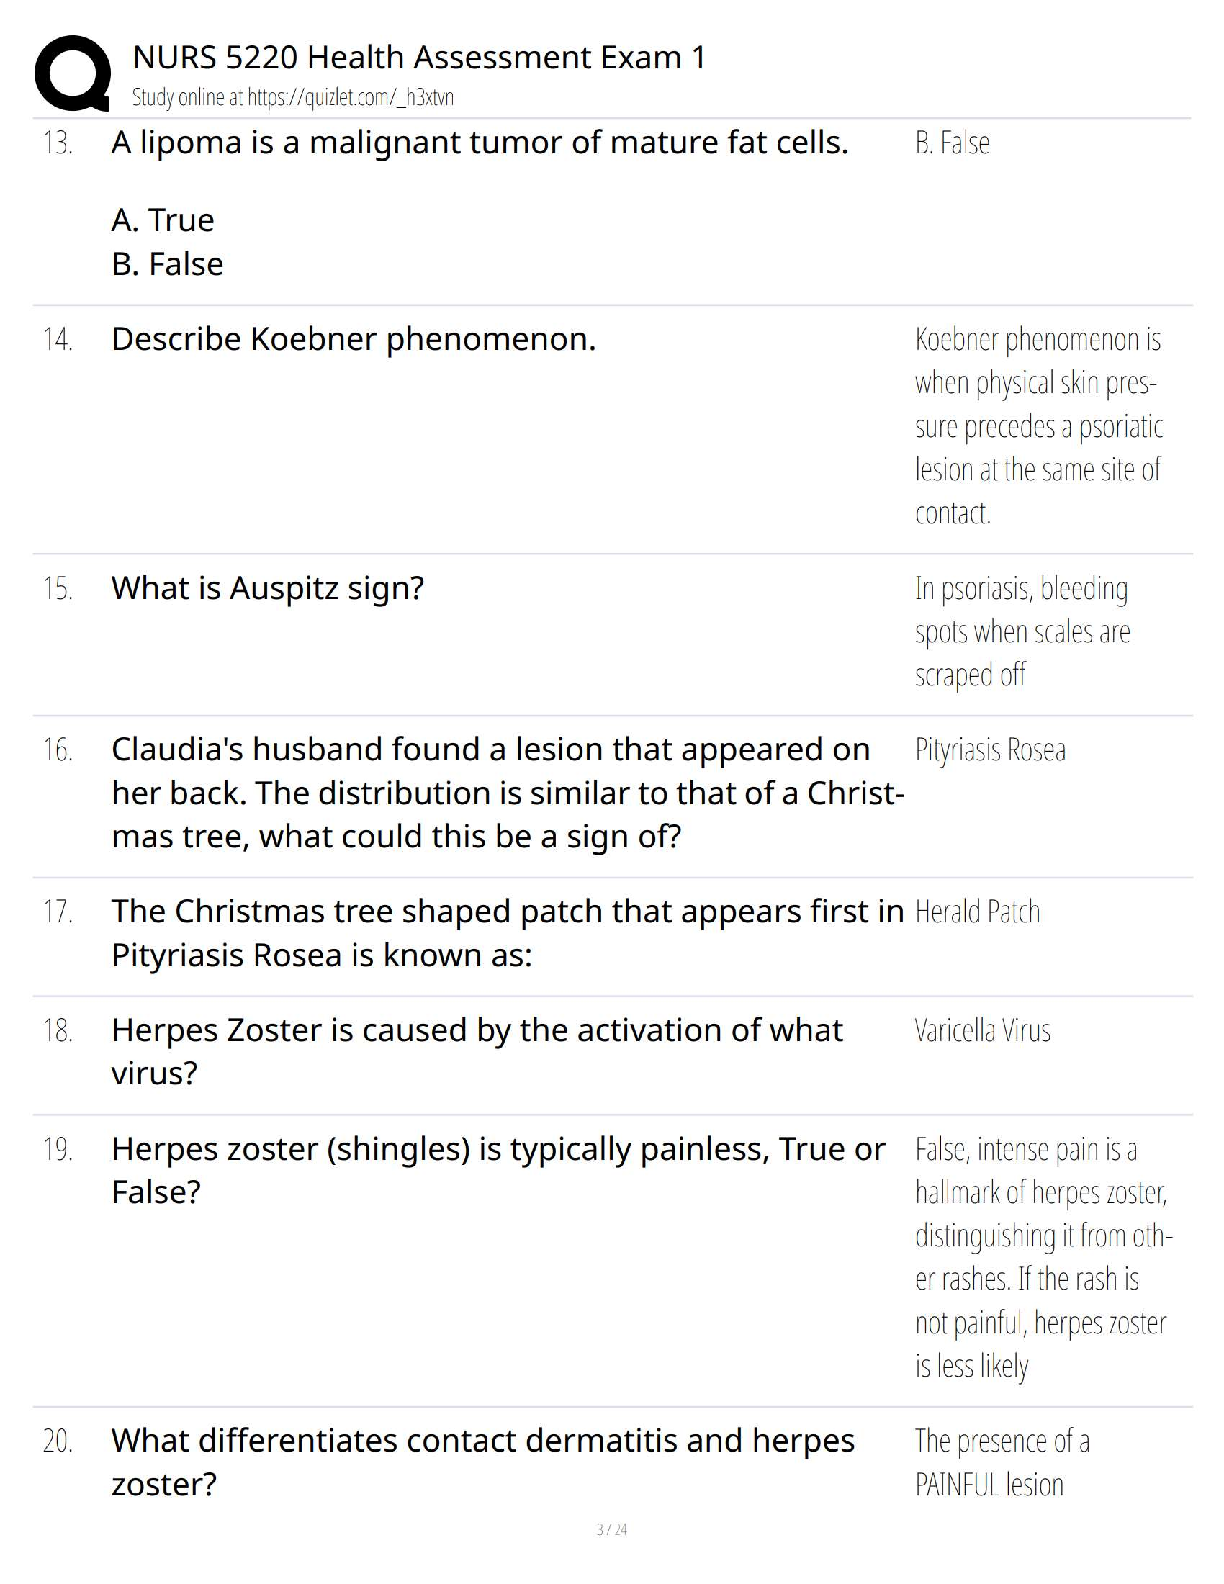This screenshot has width=1224, height=1584.
Task: Click 'Describe Koebner phenomenon' question
Action: click(353, 340)
